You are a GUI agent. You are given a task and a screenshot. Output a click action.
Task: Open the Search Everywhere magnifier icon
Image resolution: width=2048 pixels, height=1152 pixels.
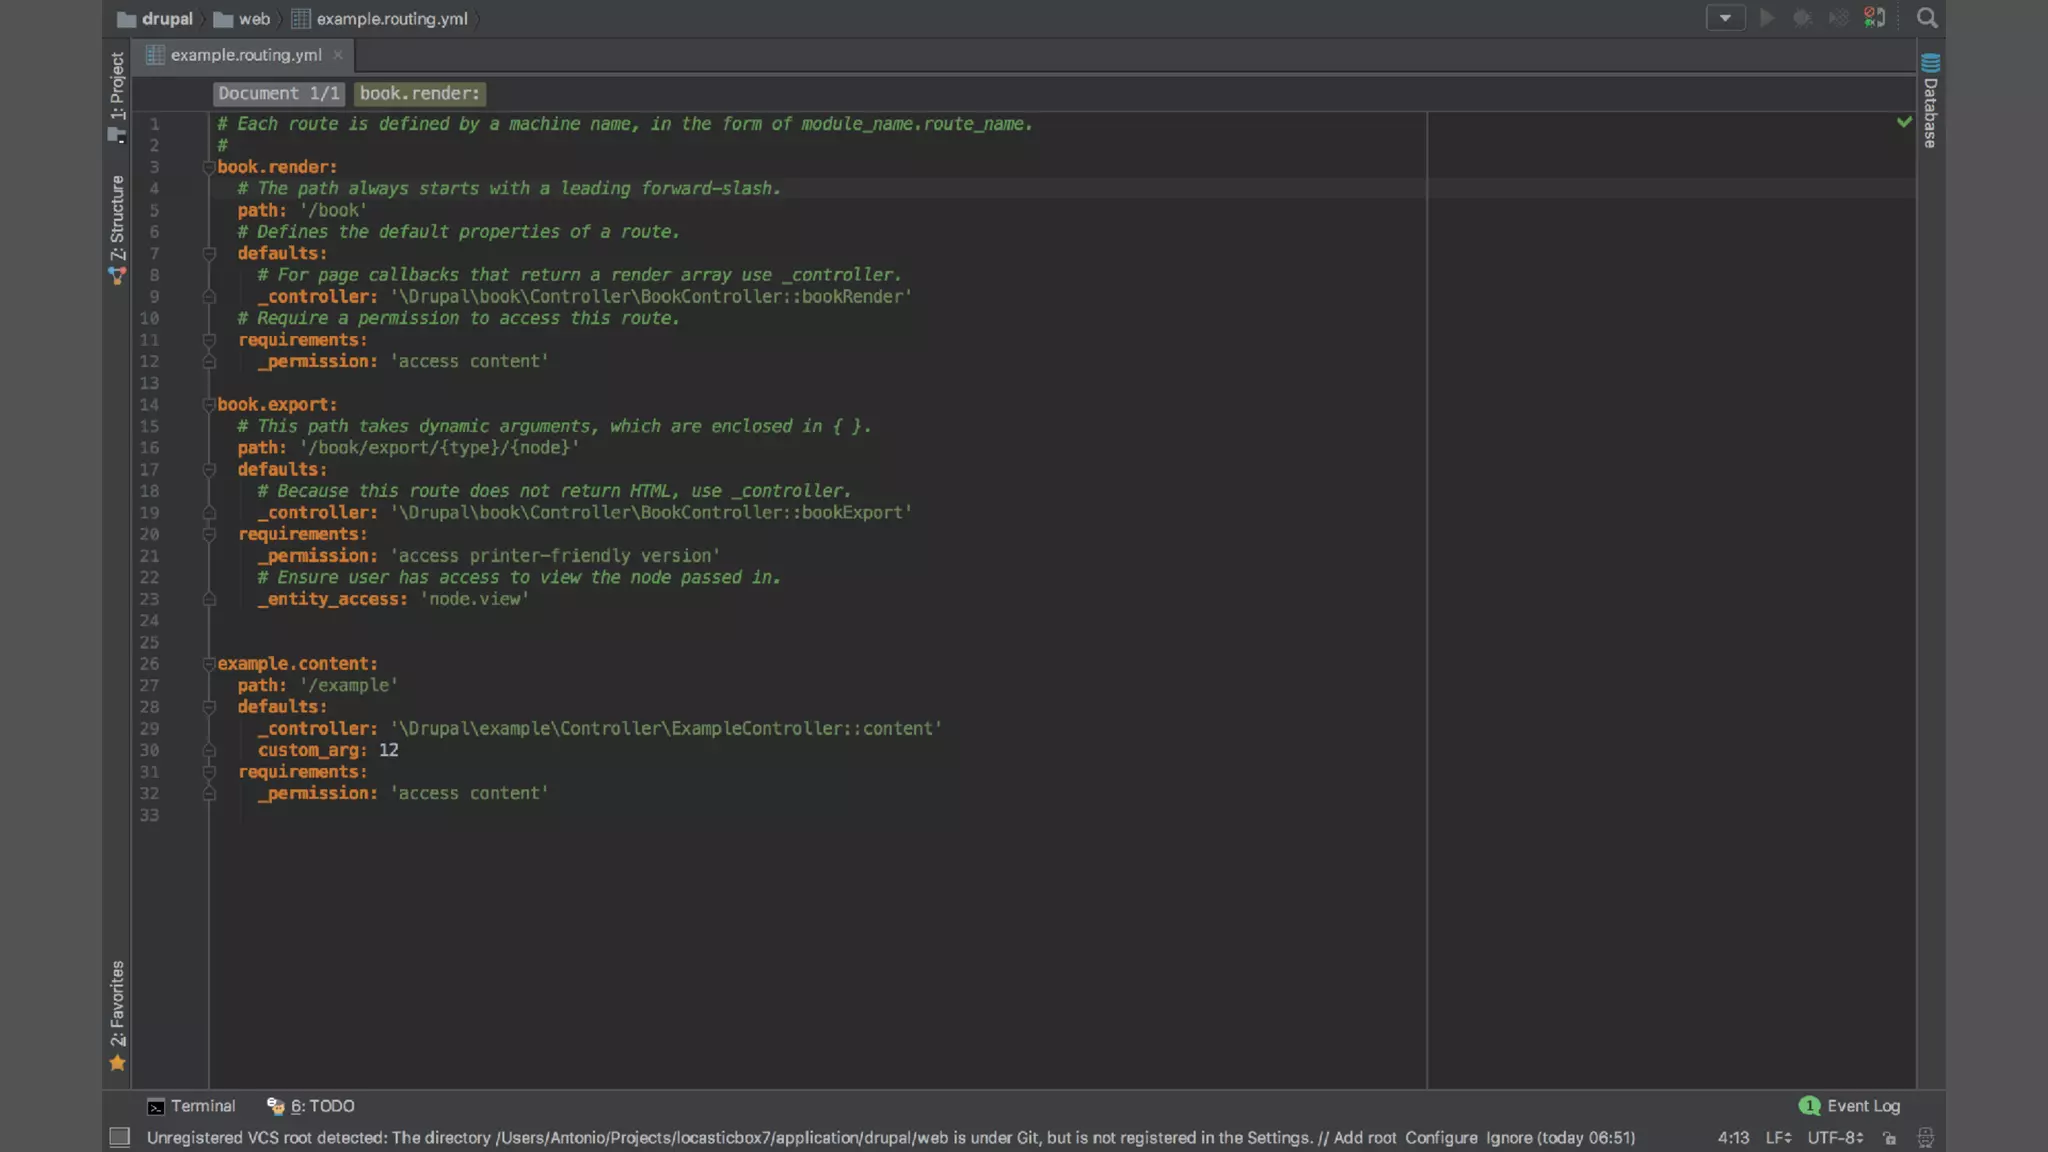[1926, 18]
